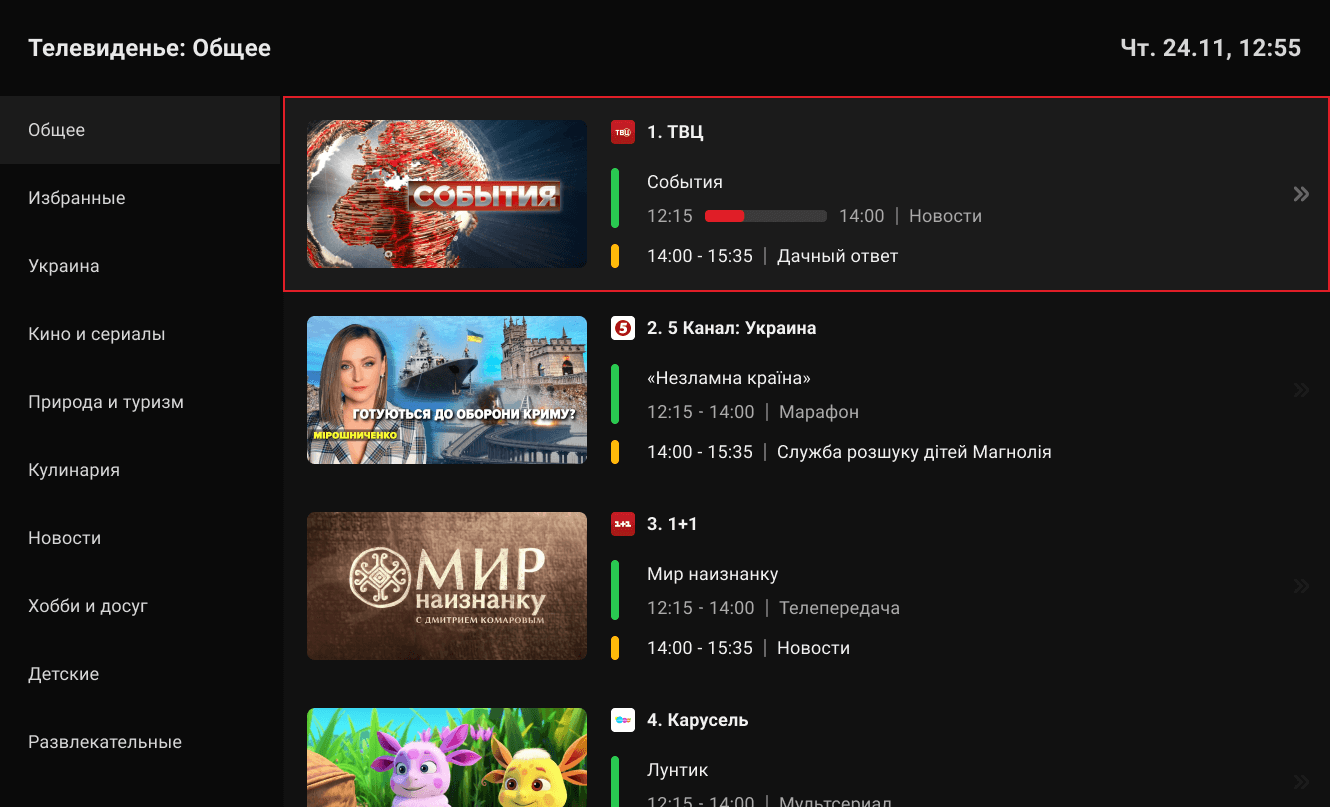Click the Телевиденье: Общее header title
Viewport: 1330px width, 807px height.
tap(150, 48)
